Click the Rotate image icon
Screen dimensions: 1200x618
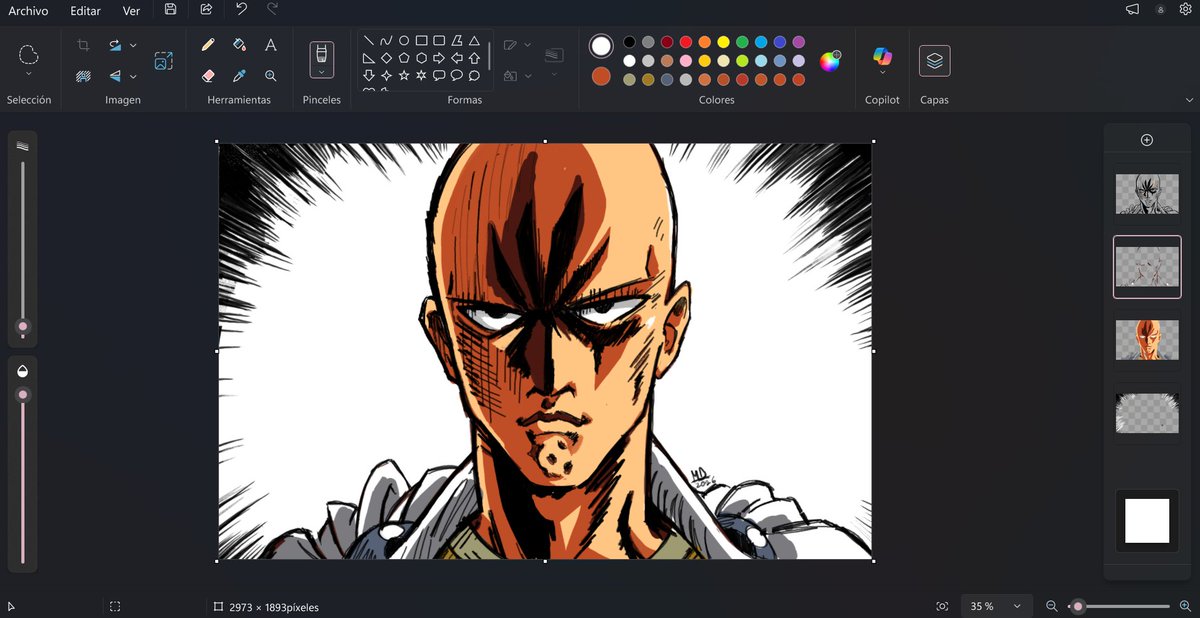[x=115, y=45]
